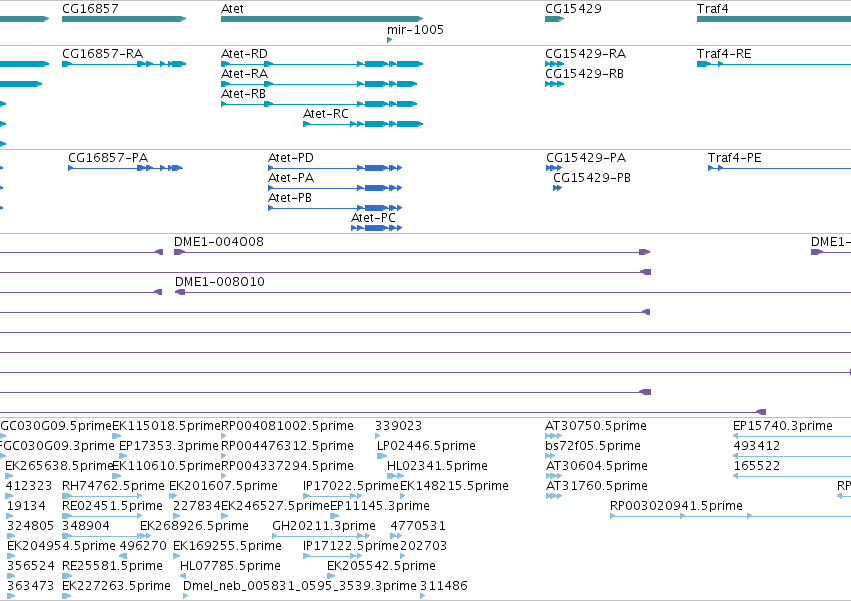Click the CG16857-RA transcript label
851x601 pixels.
pos(102,53)
